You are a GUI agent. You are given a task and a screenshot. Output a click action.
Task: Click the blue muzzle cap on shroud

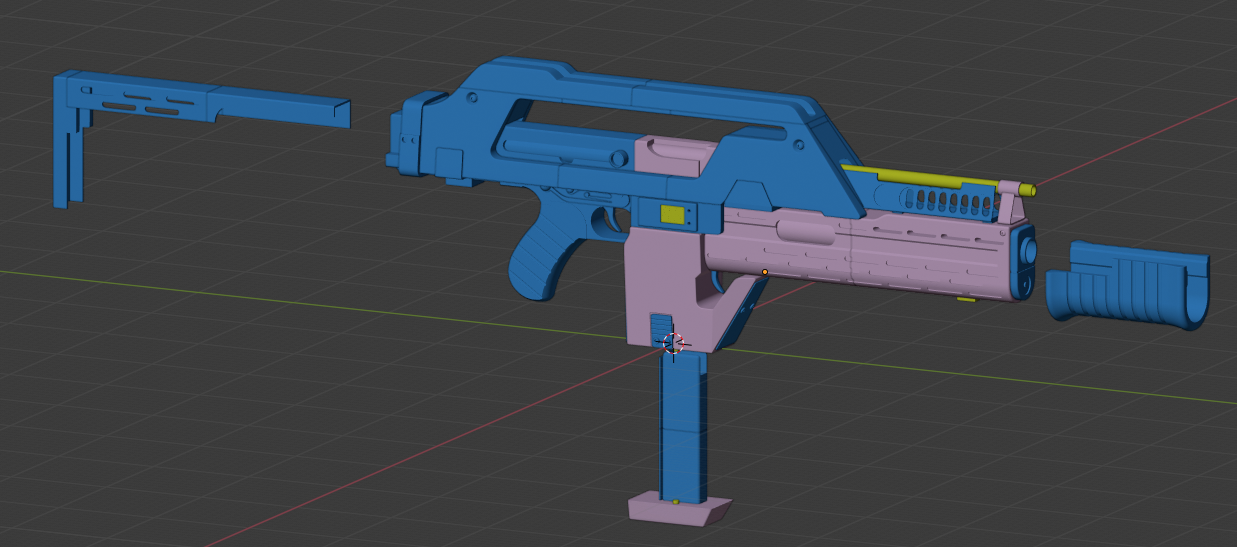[1027, 263]
